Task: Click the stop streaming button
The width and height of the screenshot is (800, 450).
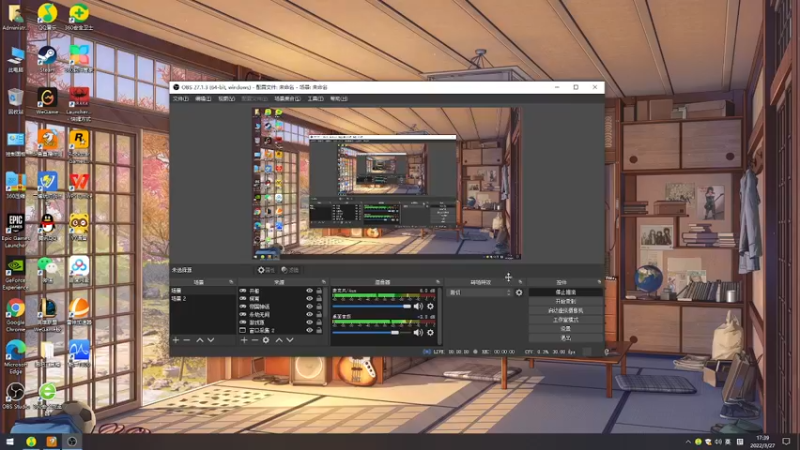Action: point(565,292)
